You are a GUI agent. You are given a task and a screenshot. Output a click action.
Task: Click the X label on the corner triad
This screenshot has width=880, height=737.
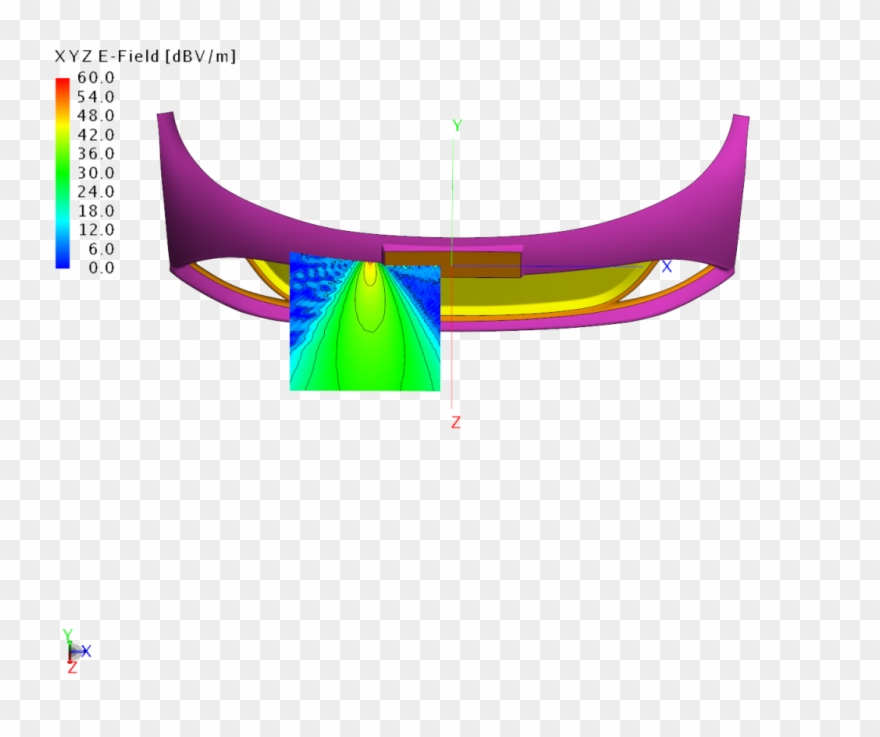click(86, 651)
